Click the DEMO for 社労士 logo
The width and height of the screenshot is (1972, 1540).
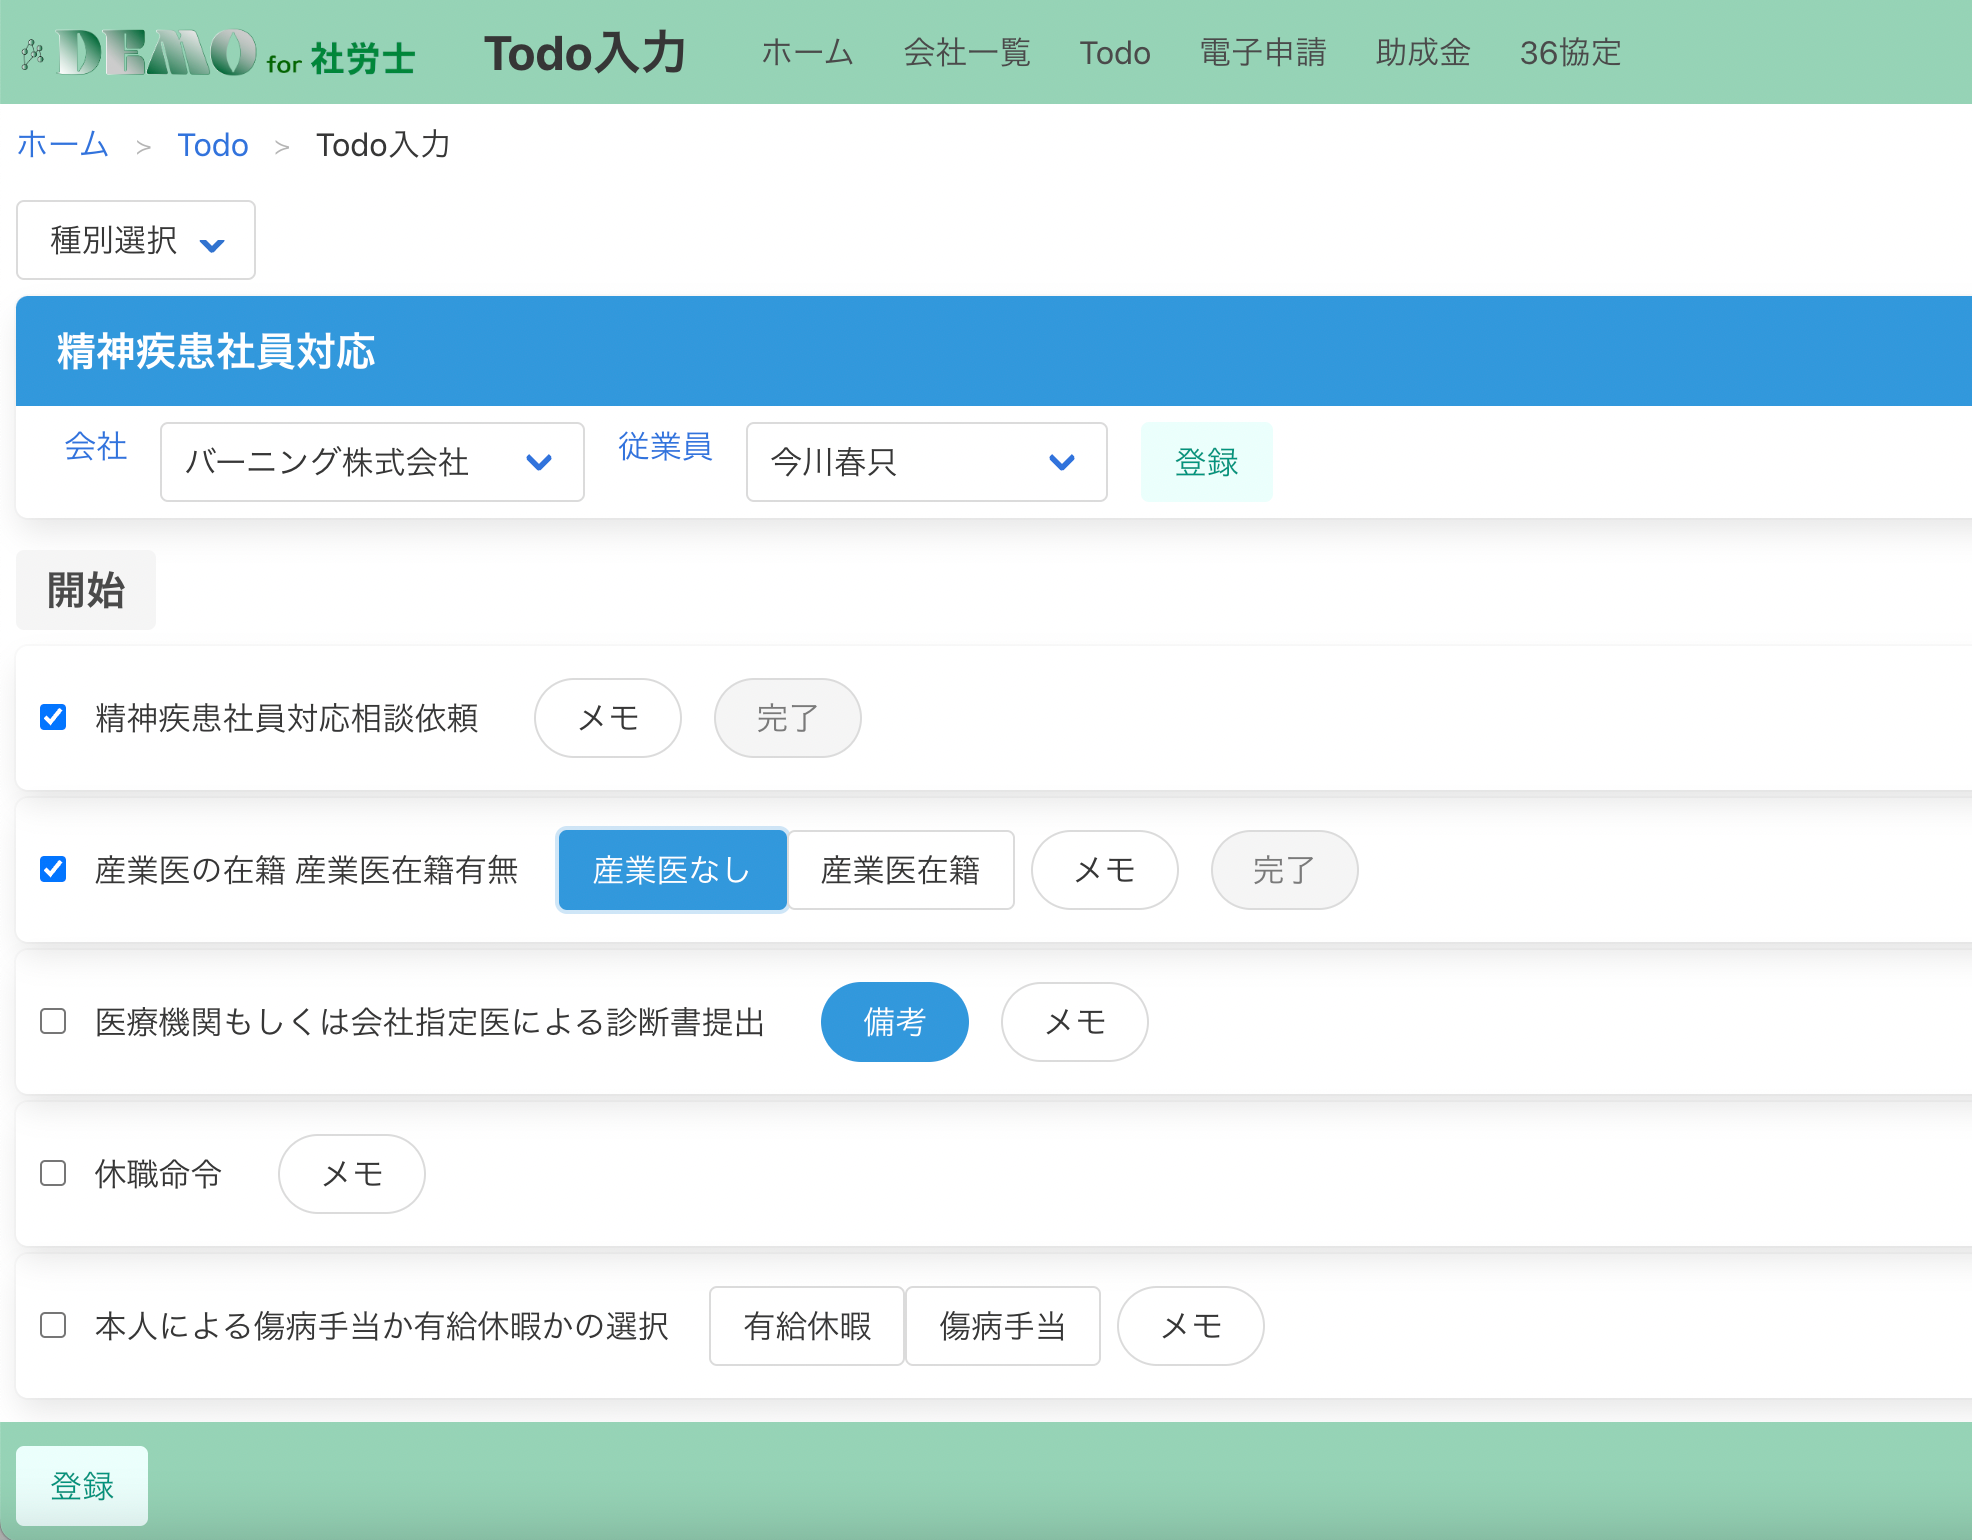(218, 53)
